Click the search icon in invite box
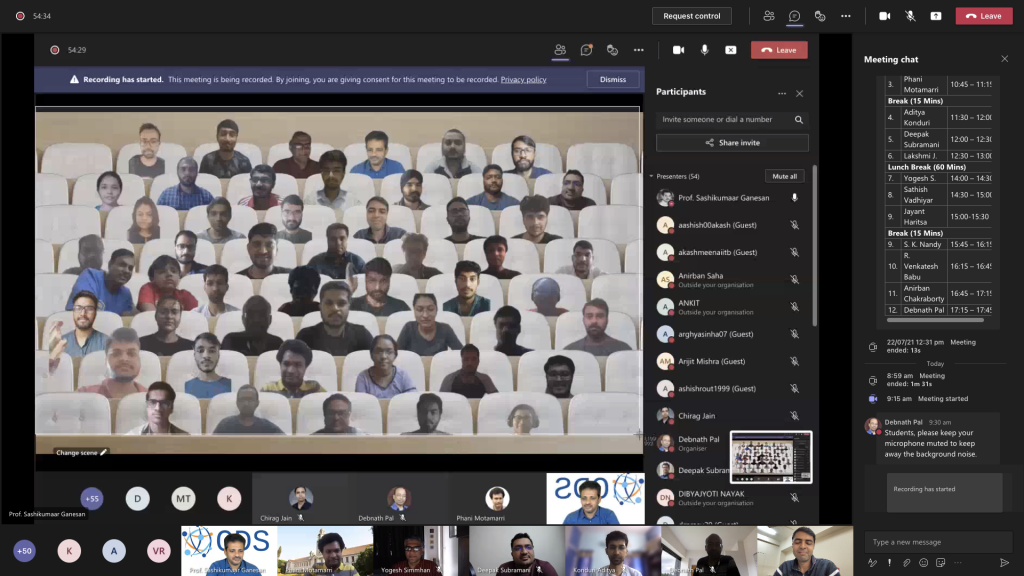This screenshot has height=576, width=1024. click(x=799, y=120)
